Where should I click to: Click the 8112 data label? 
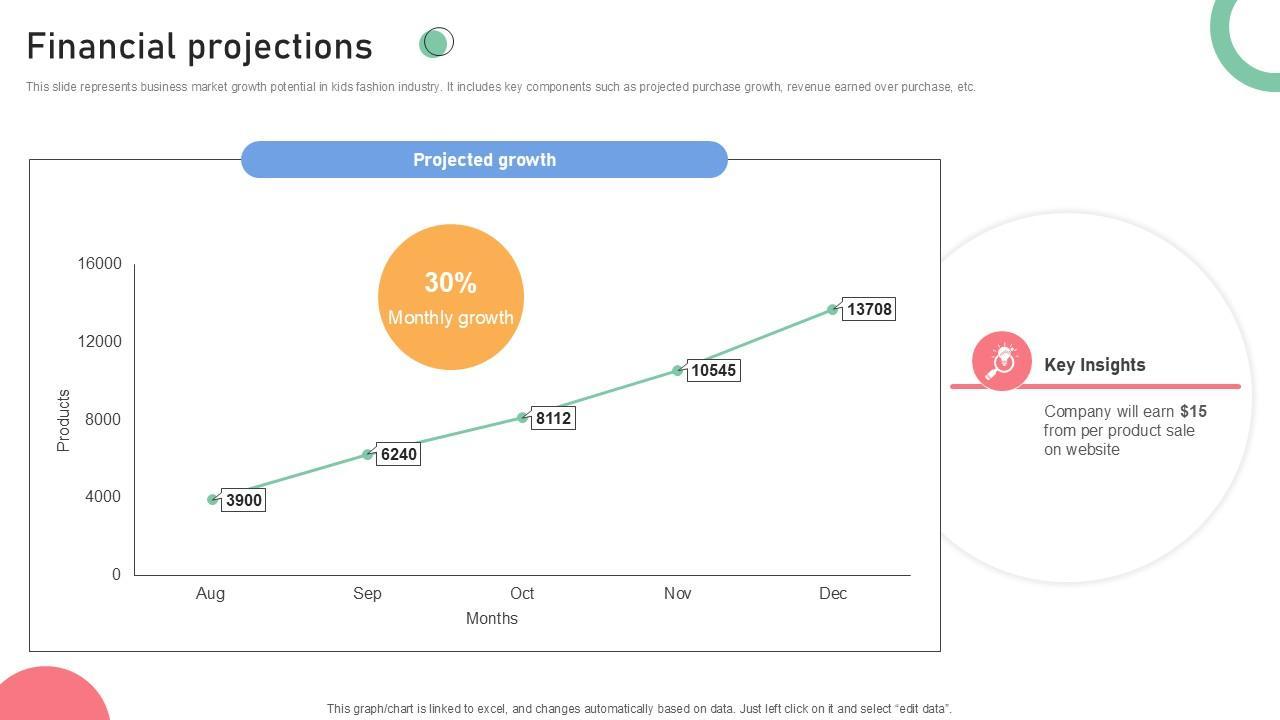(x=553, y=418)
